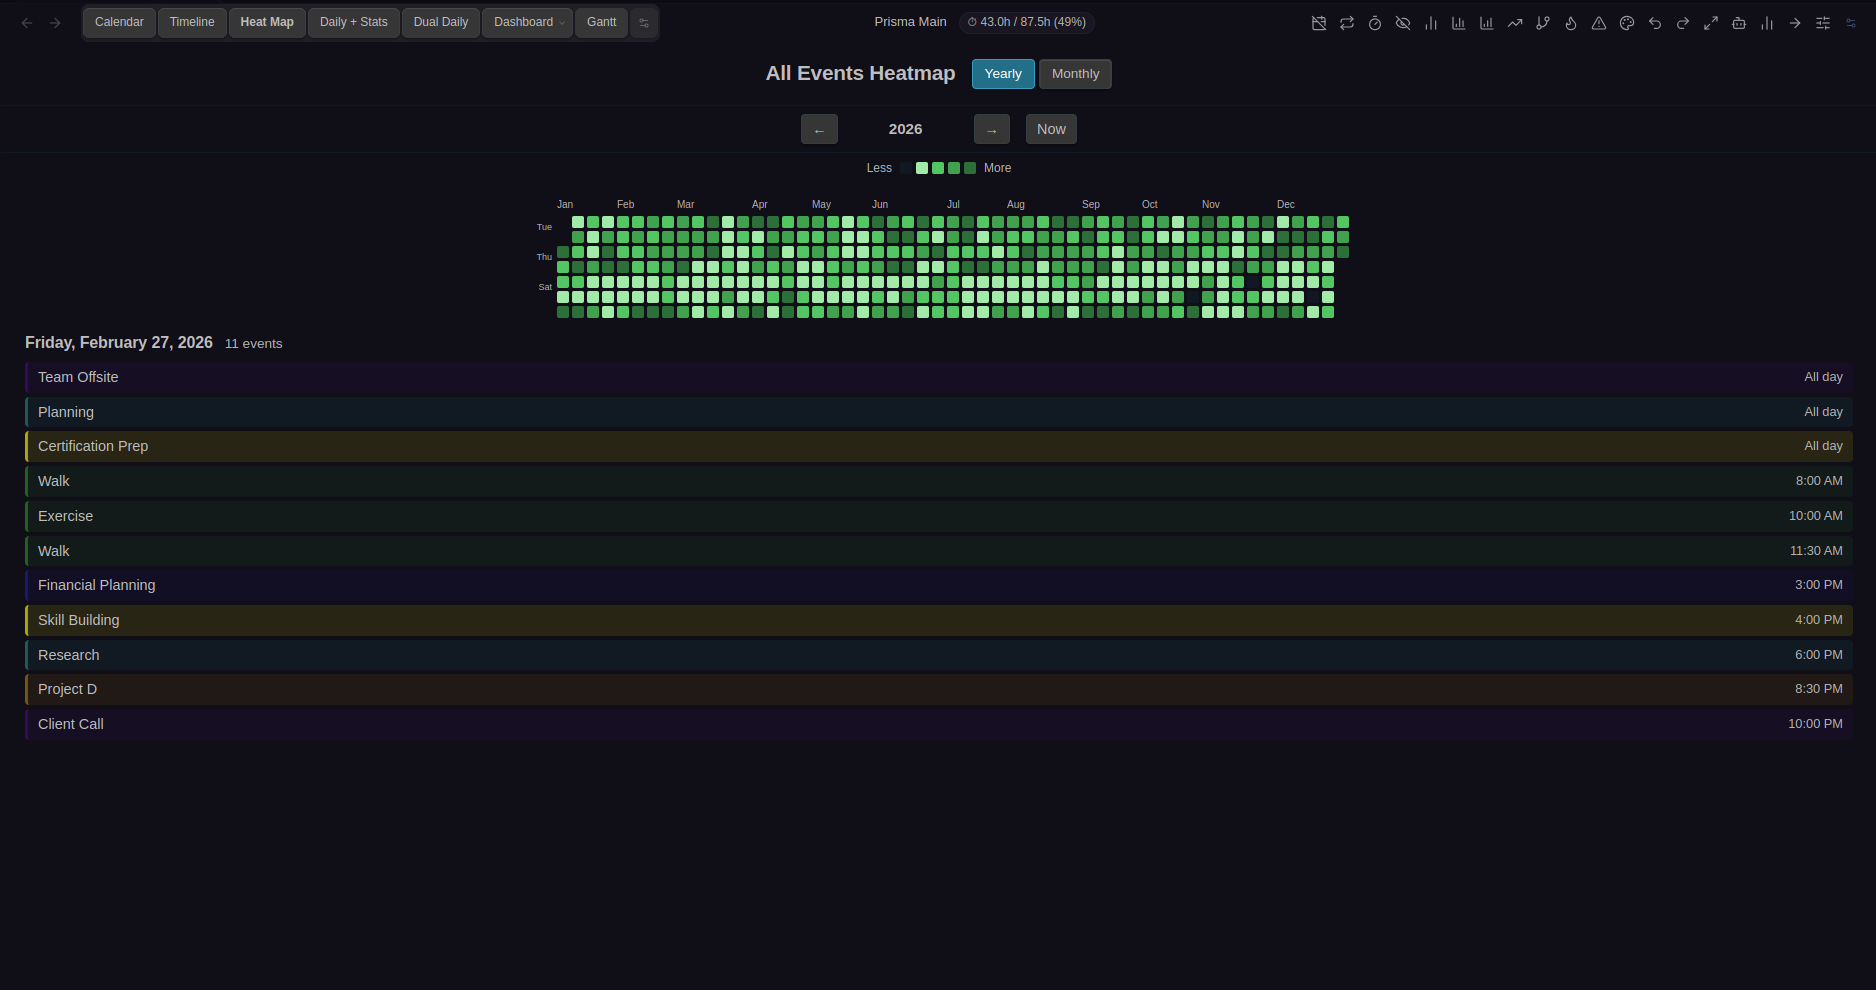This screenshot has width=1876, height=990.
Task: Open the streak flame icon
Action: [x=1571, y=22]
